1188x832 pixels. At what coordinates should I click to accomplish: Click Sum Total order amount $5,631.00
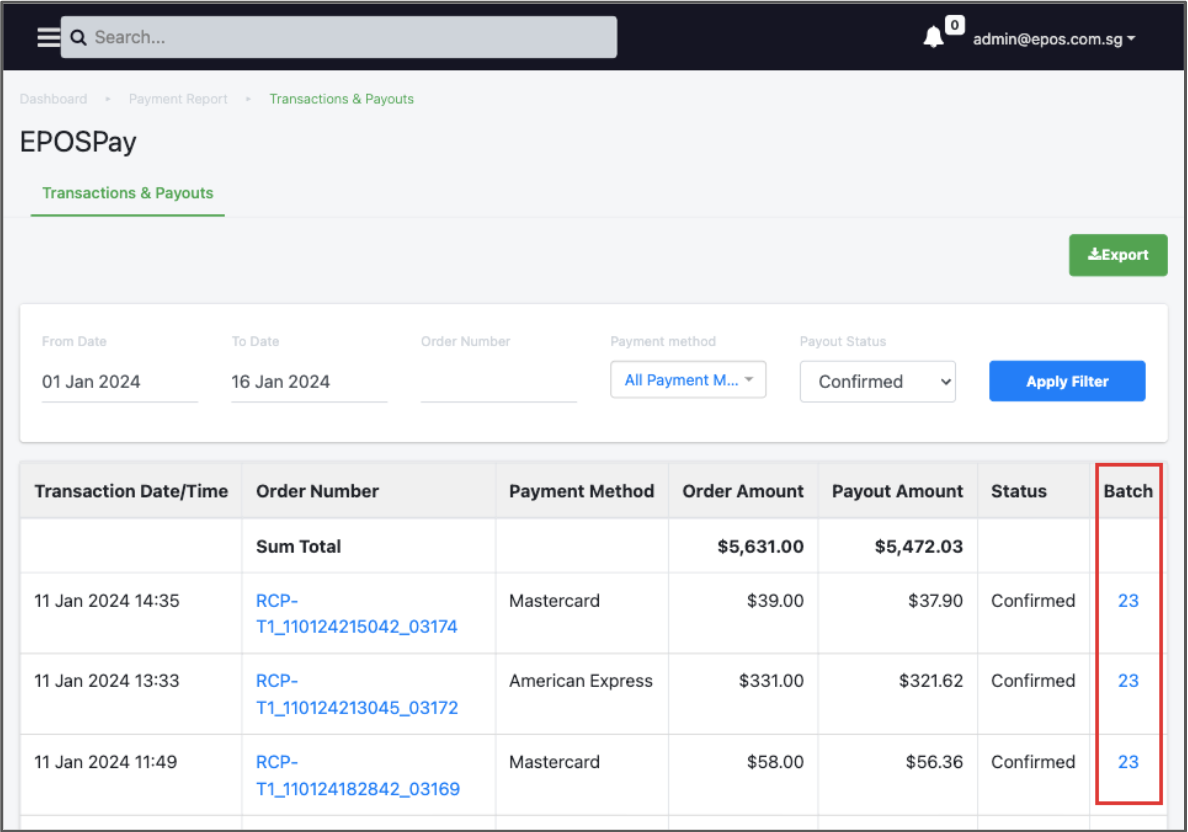tap(760, 546)
